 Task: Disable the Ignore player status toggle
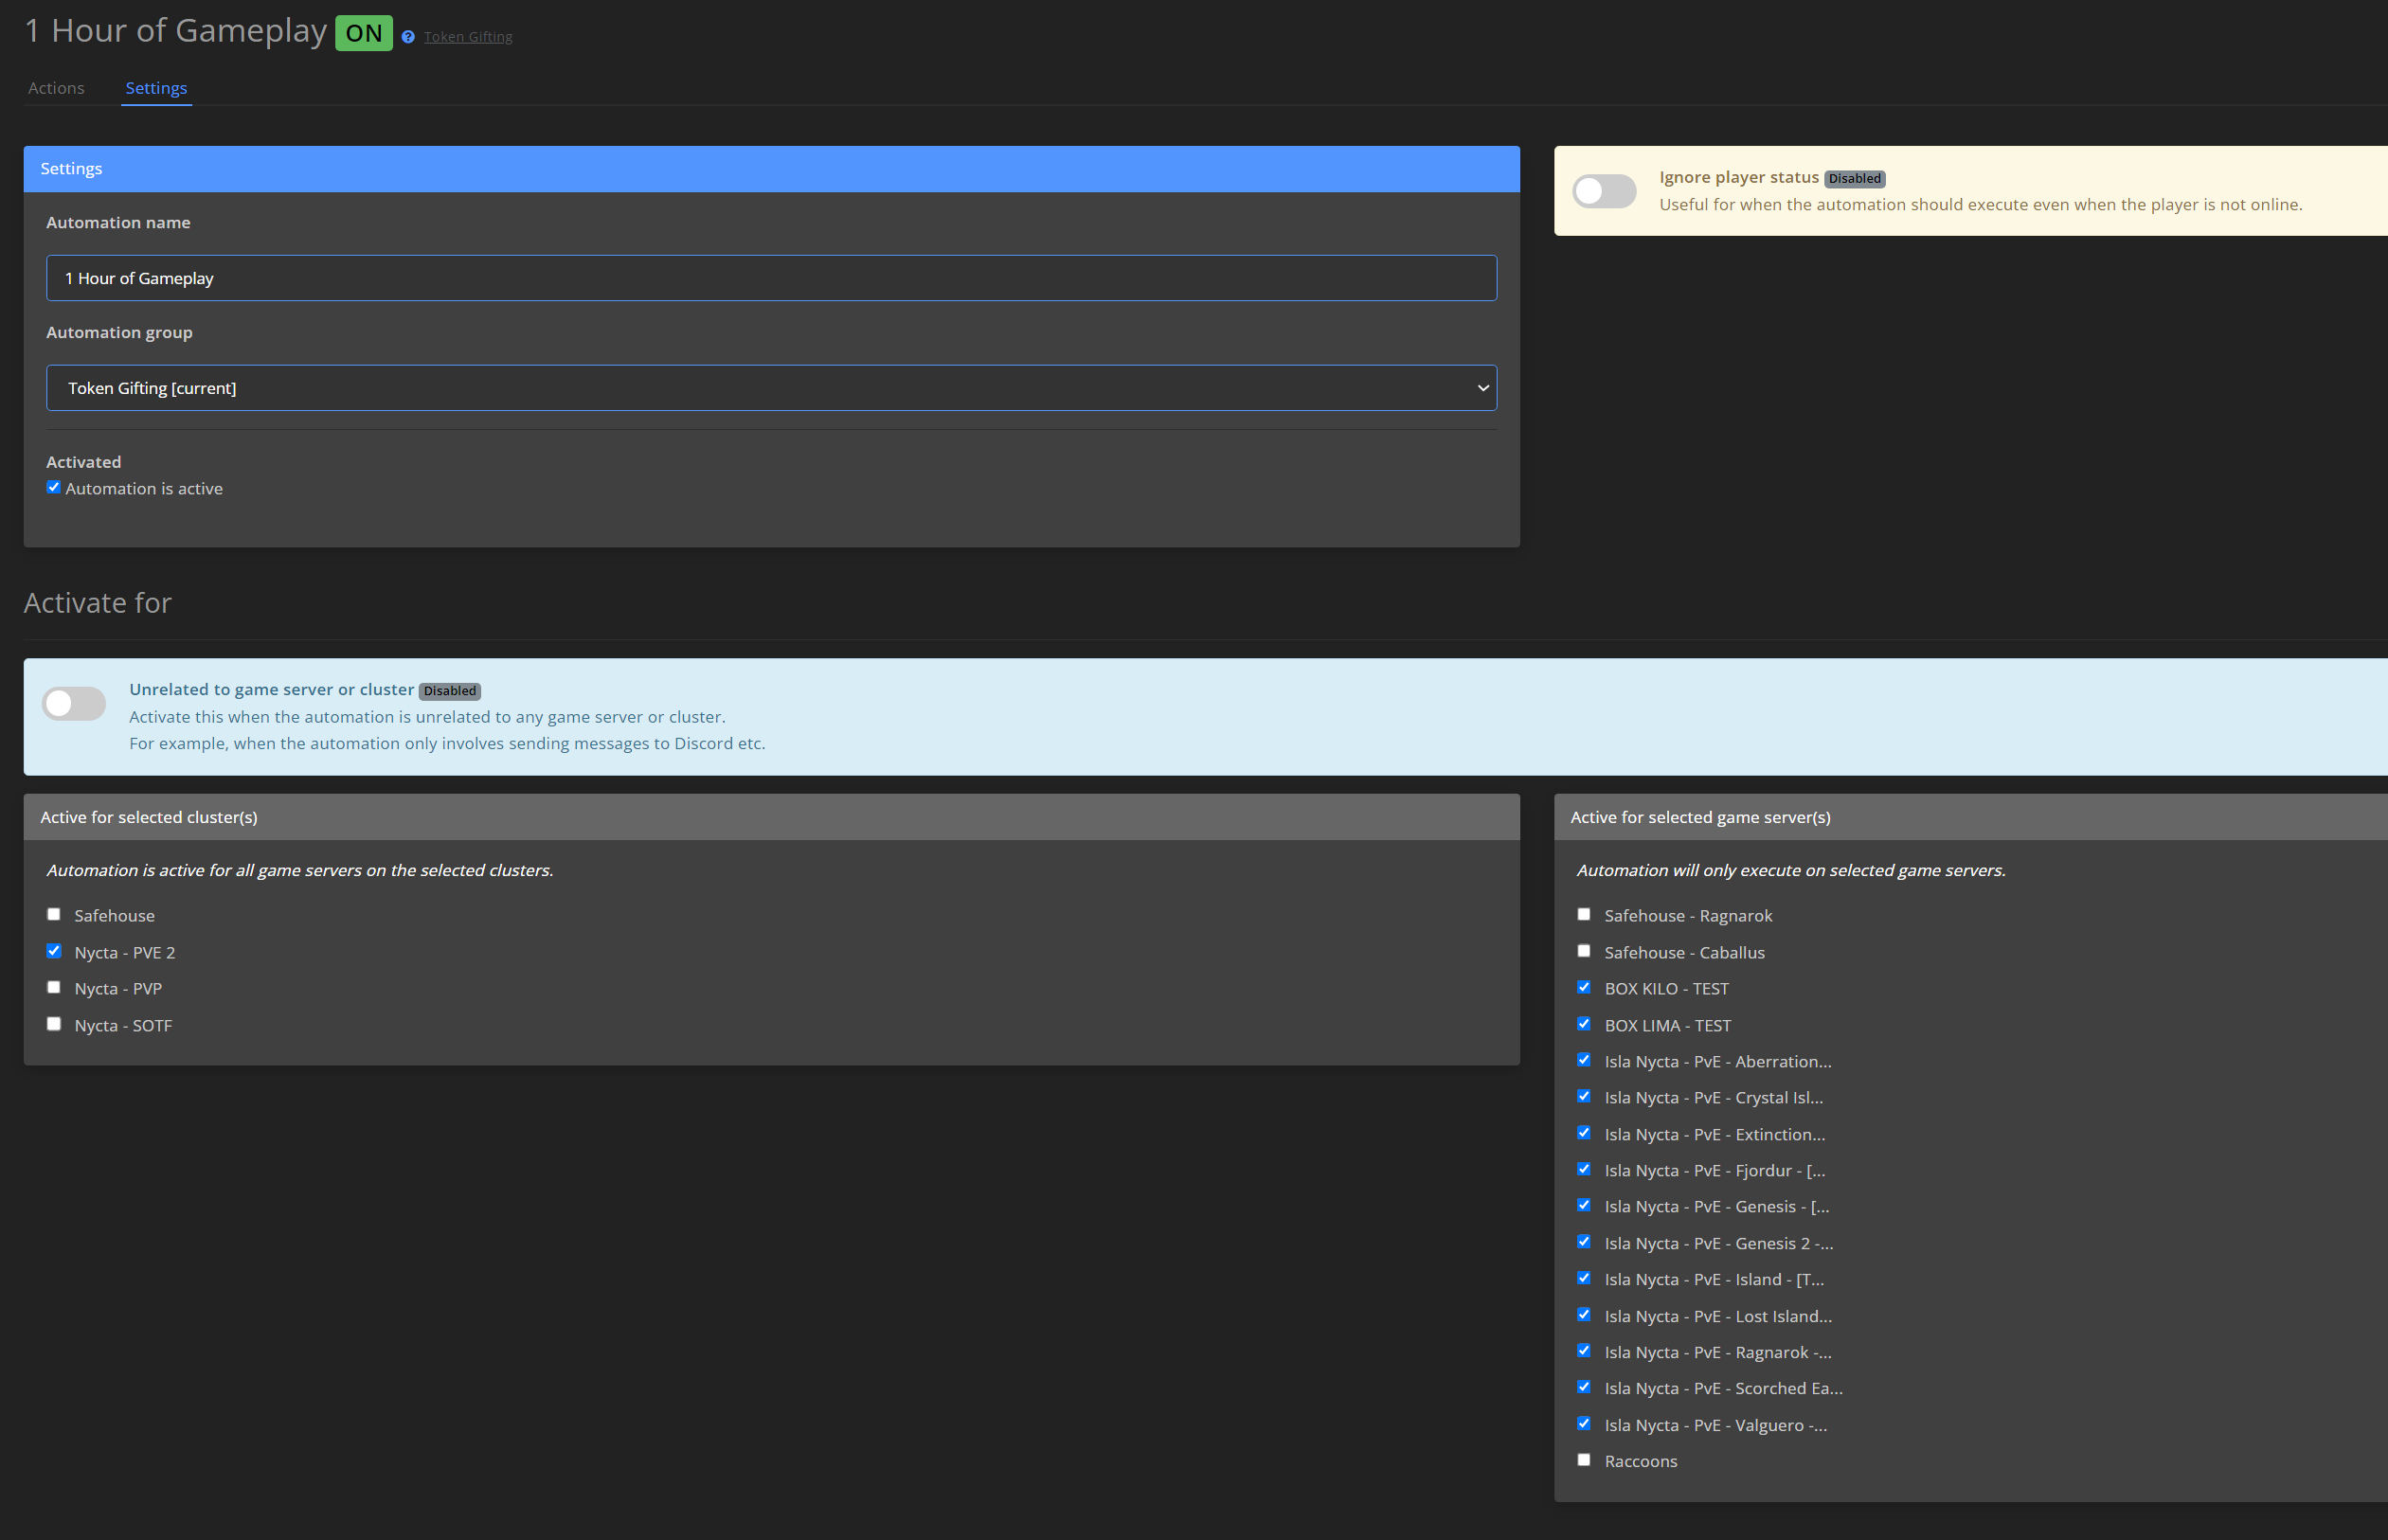(x=1604, y=191)
